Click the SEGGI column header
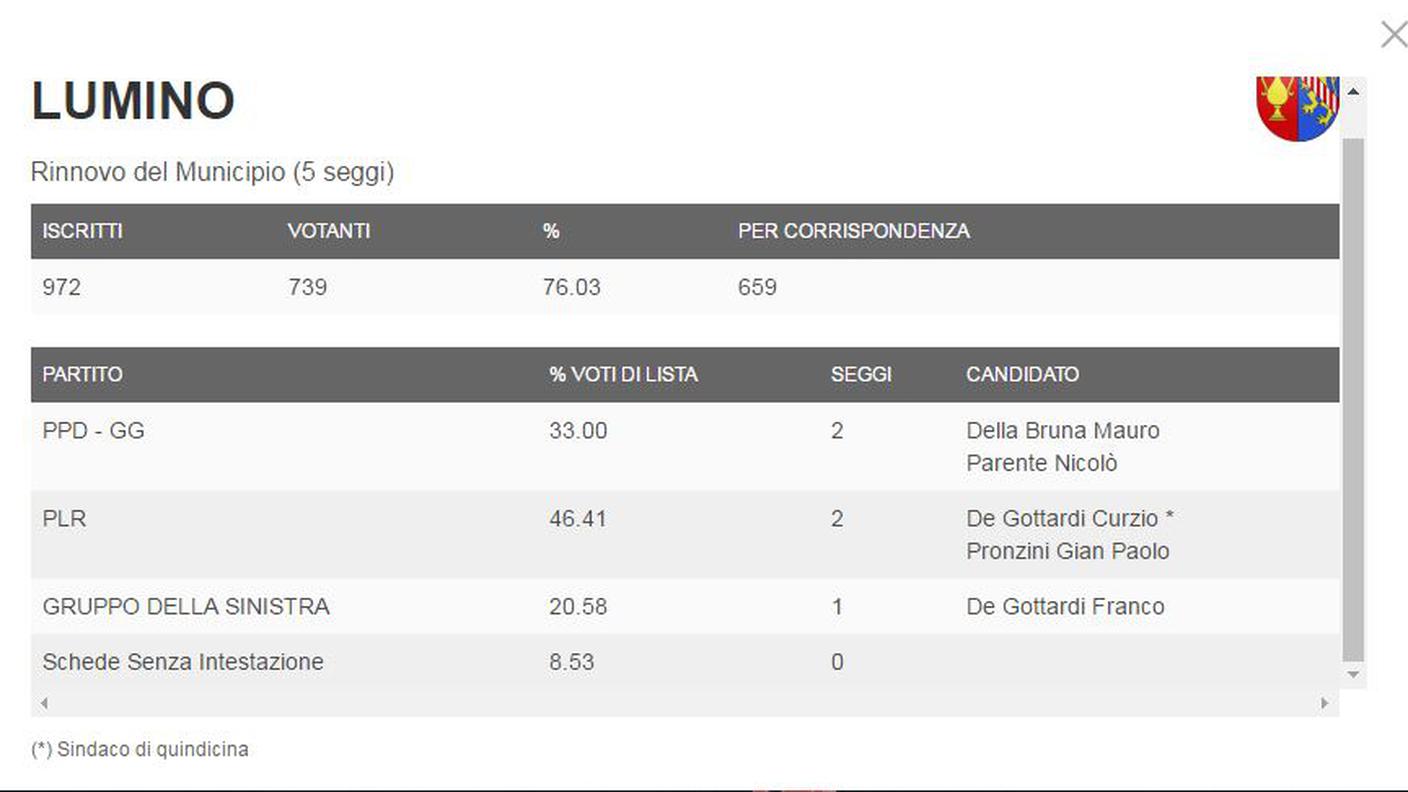Image resolution: width=1408 pixels, height=792 pixels. coord(861,374)
